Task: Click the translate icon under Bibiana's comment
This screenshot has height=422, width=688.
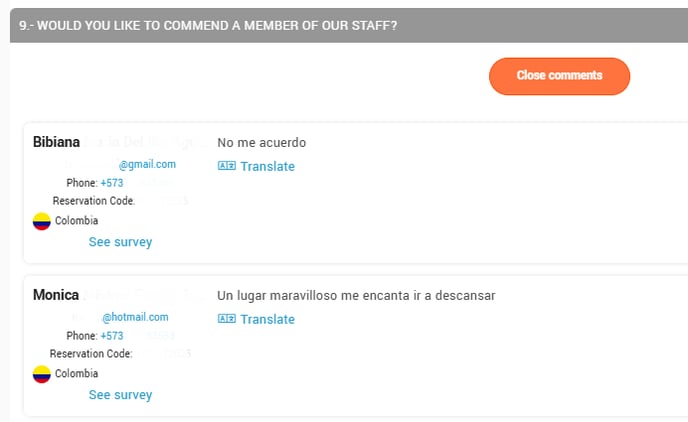Action: (x=227, y=166)
